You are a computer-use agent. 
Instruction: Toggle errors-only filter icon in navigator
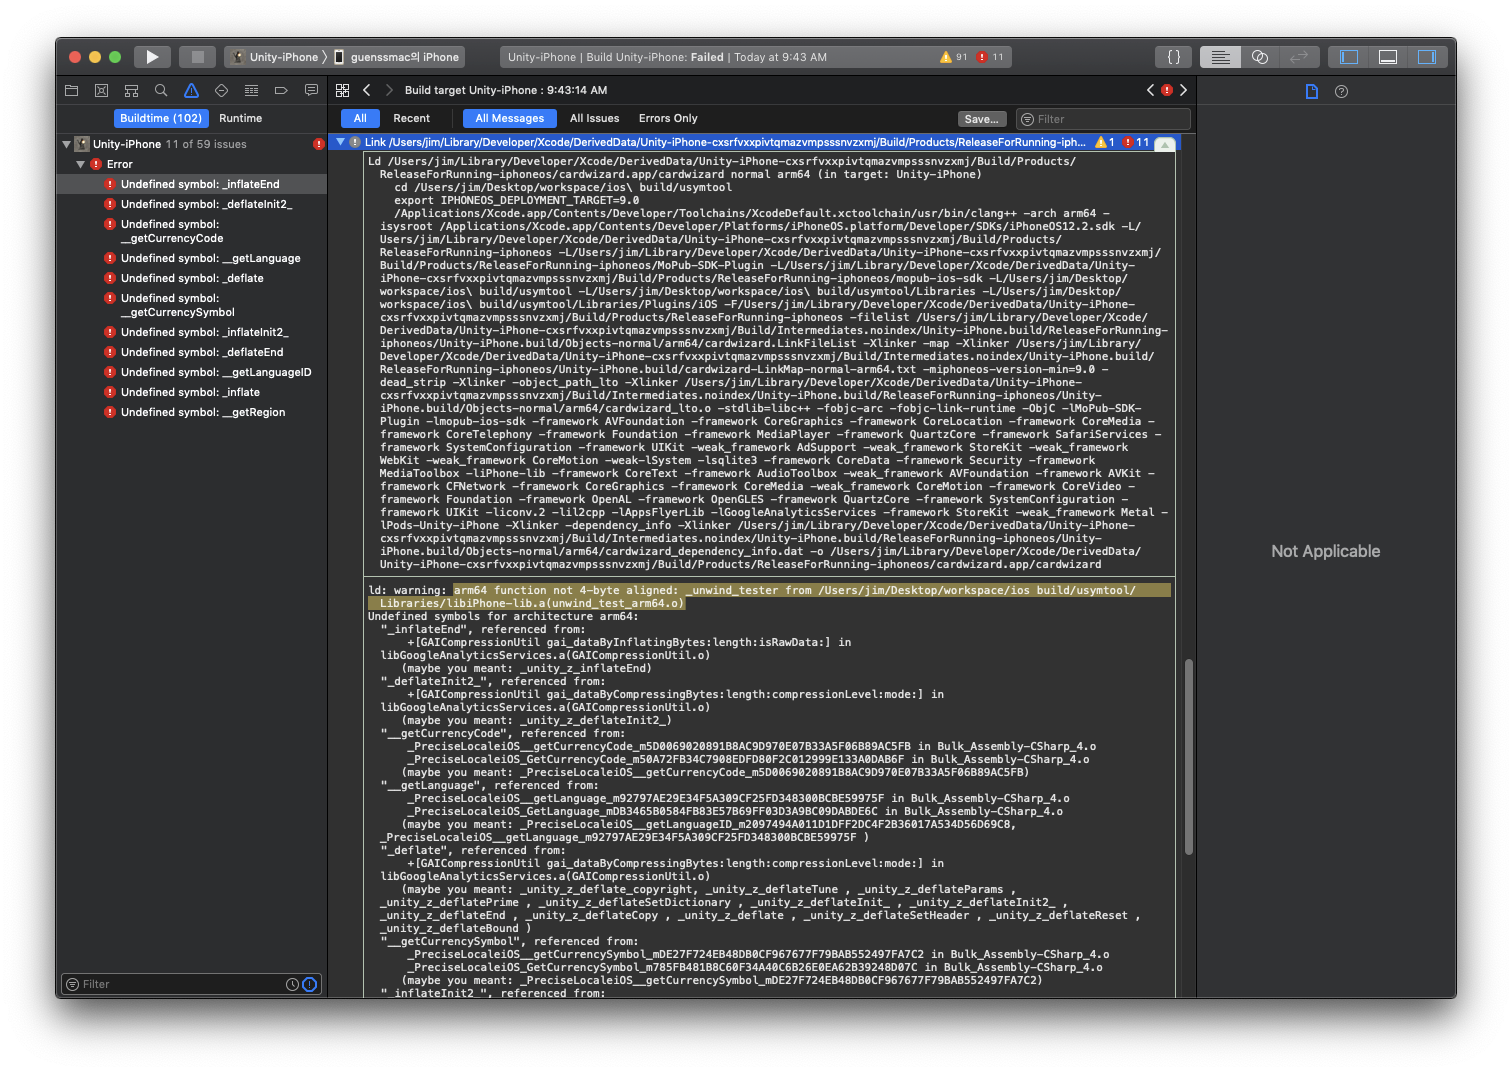[310, 985]
